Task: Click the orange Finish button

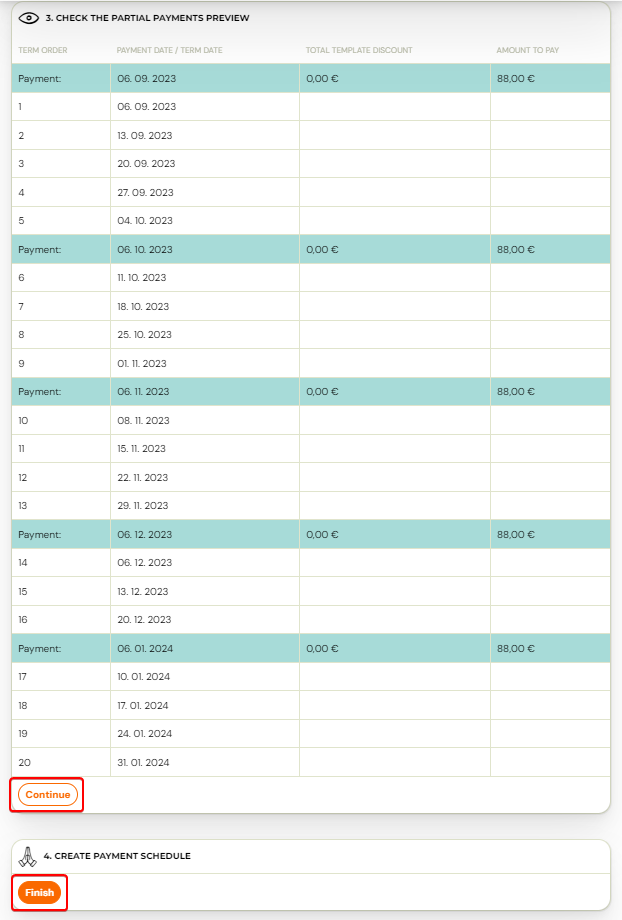Action: coord(39,892)
